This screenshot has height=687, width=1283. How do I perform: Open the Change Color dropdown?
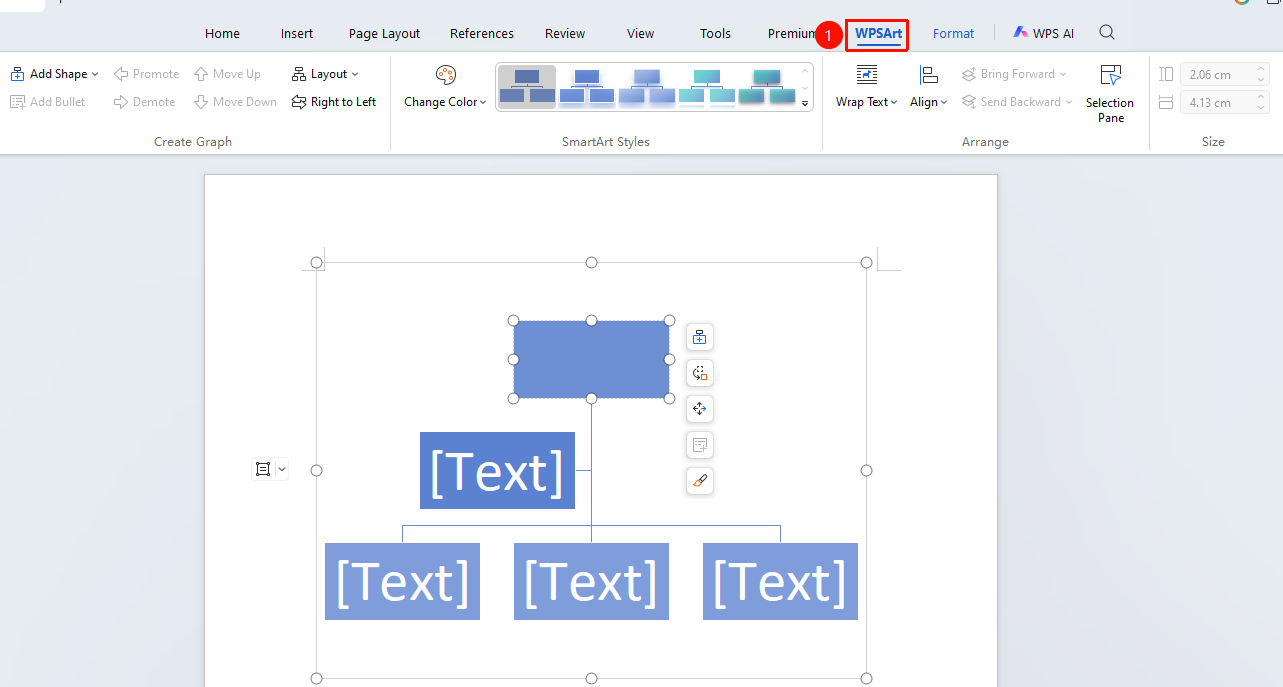click(445, 86)
